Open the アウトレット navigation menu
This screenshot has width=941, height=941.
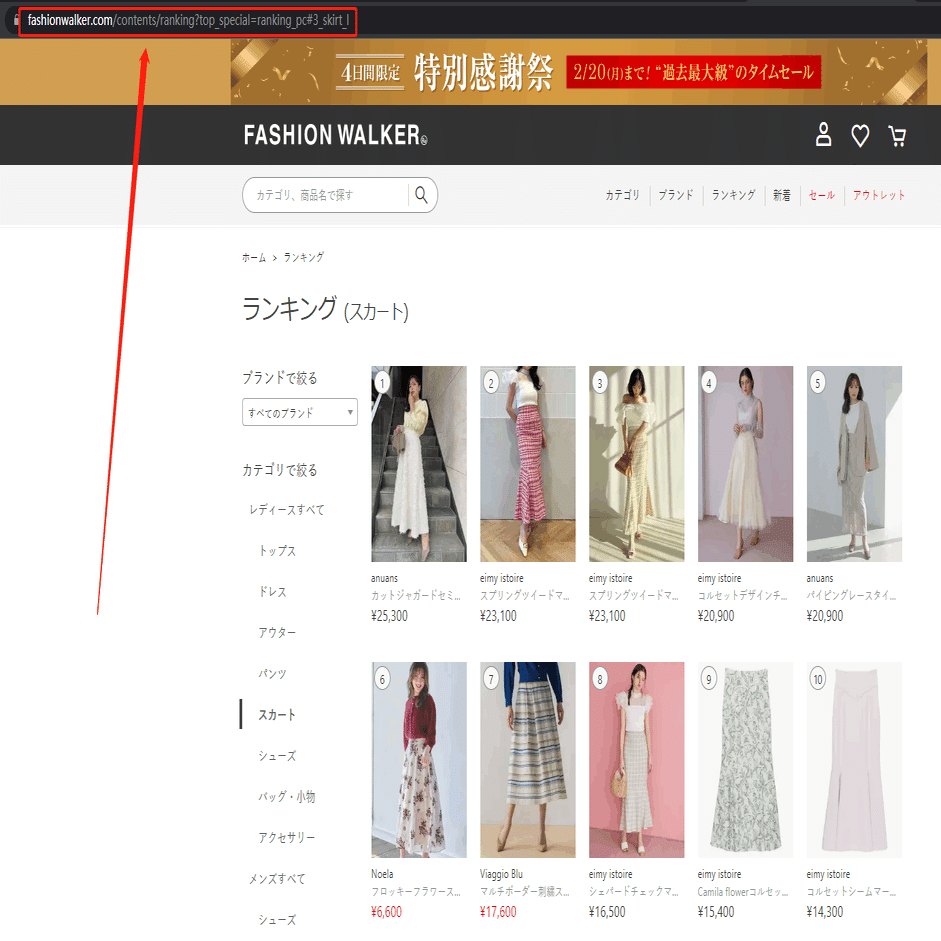pyautogui.click(x=878, y=195)
